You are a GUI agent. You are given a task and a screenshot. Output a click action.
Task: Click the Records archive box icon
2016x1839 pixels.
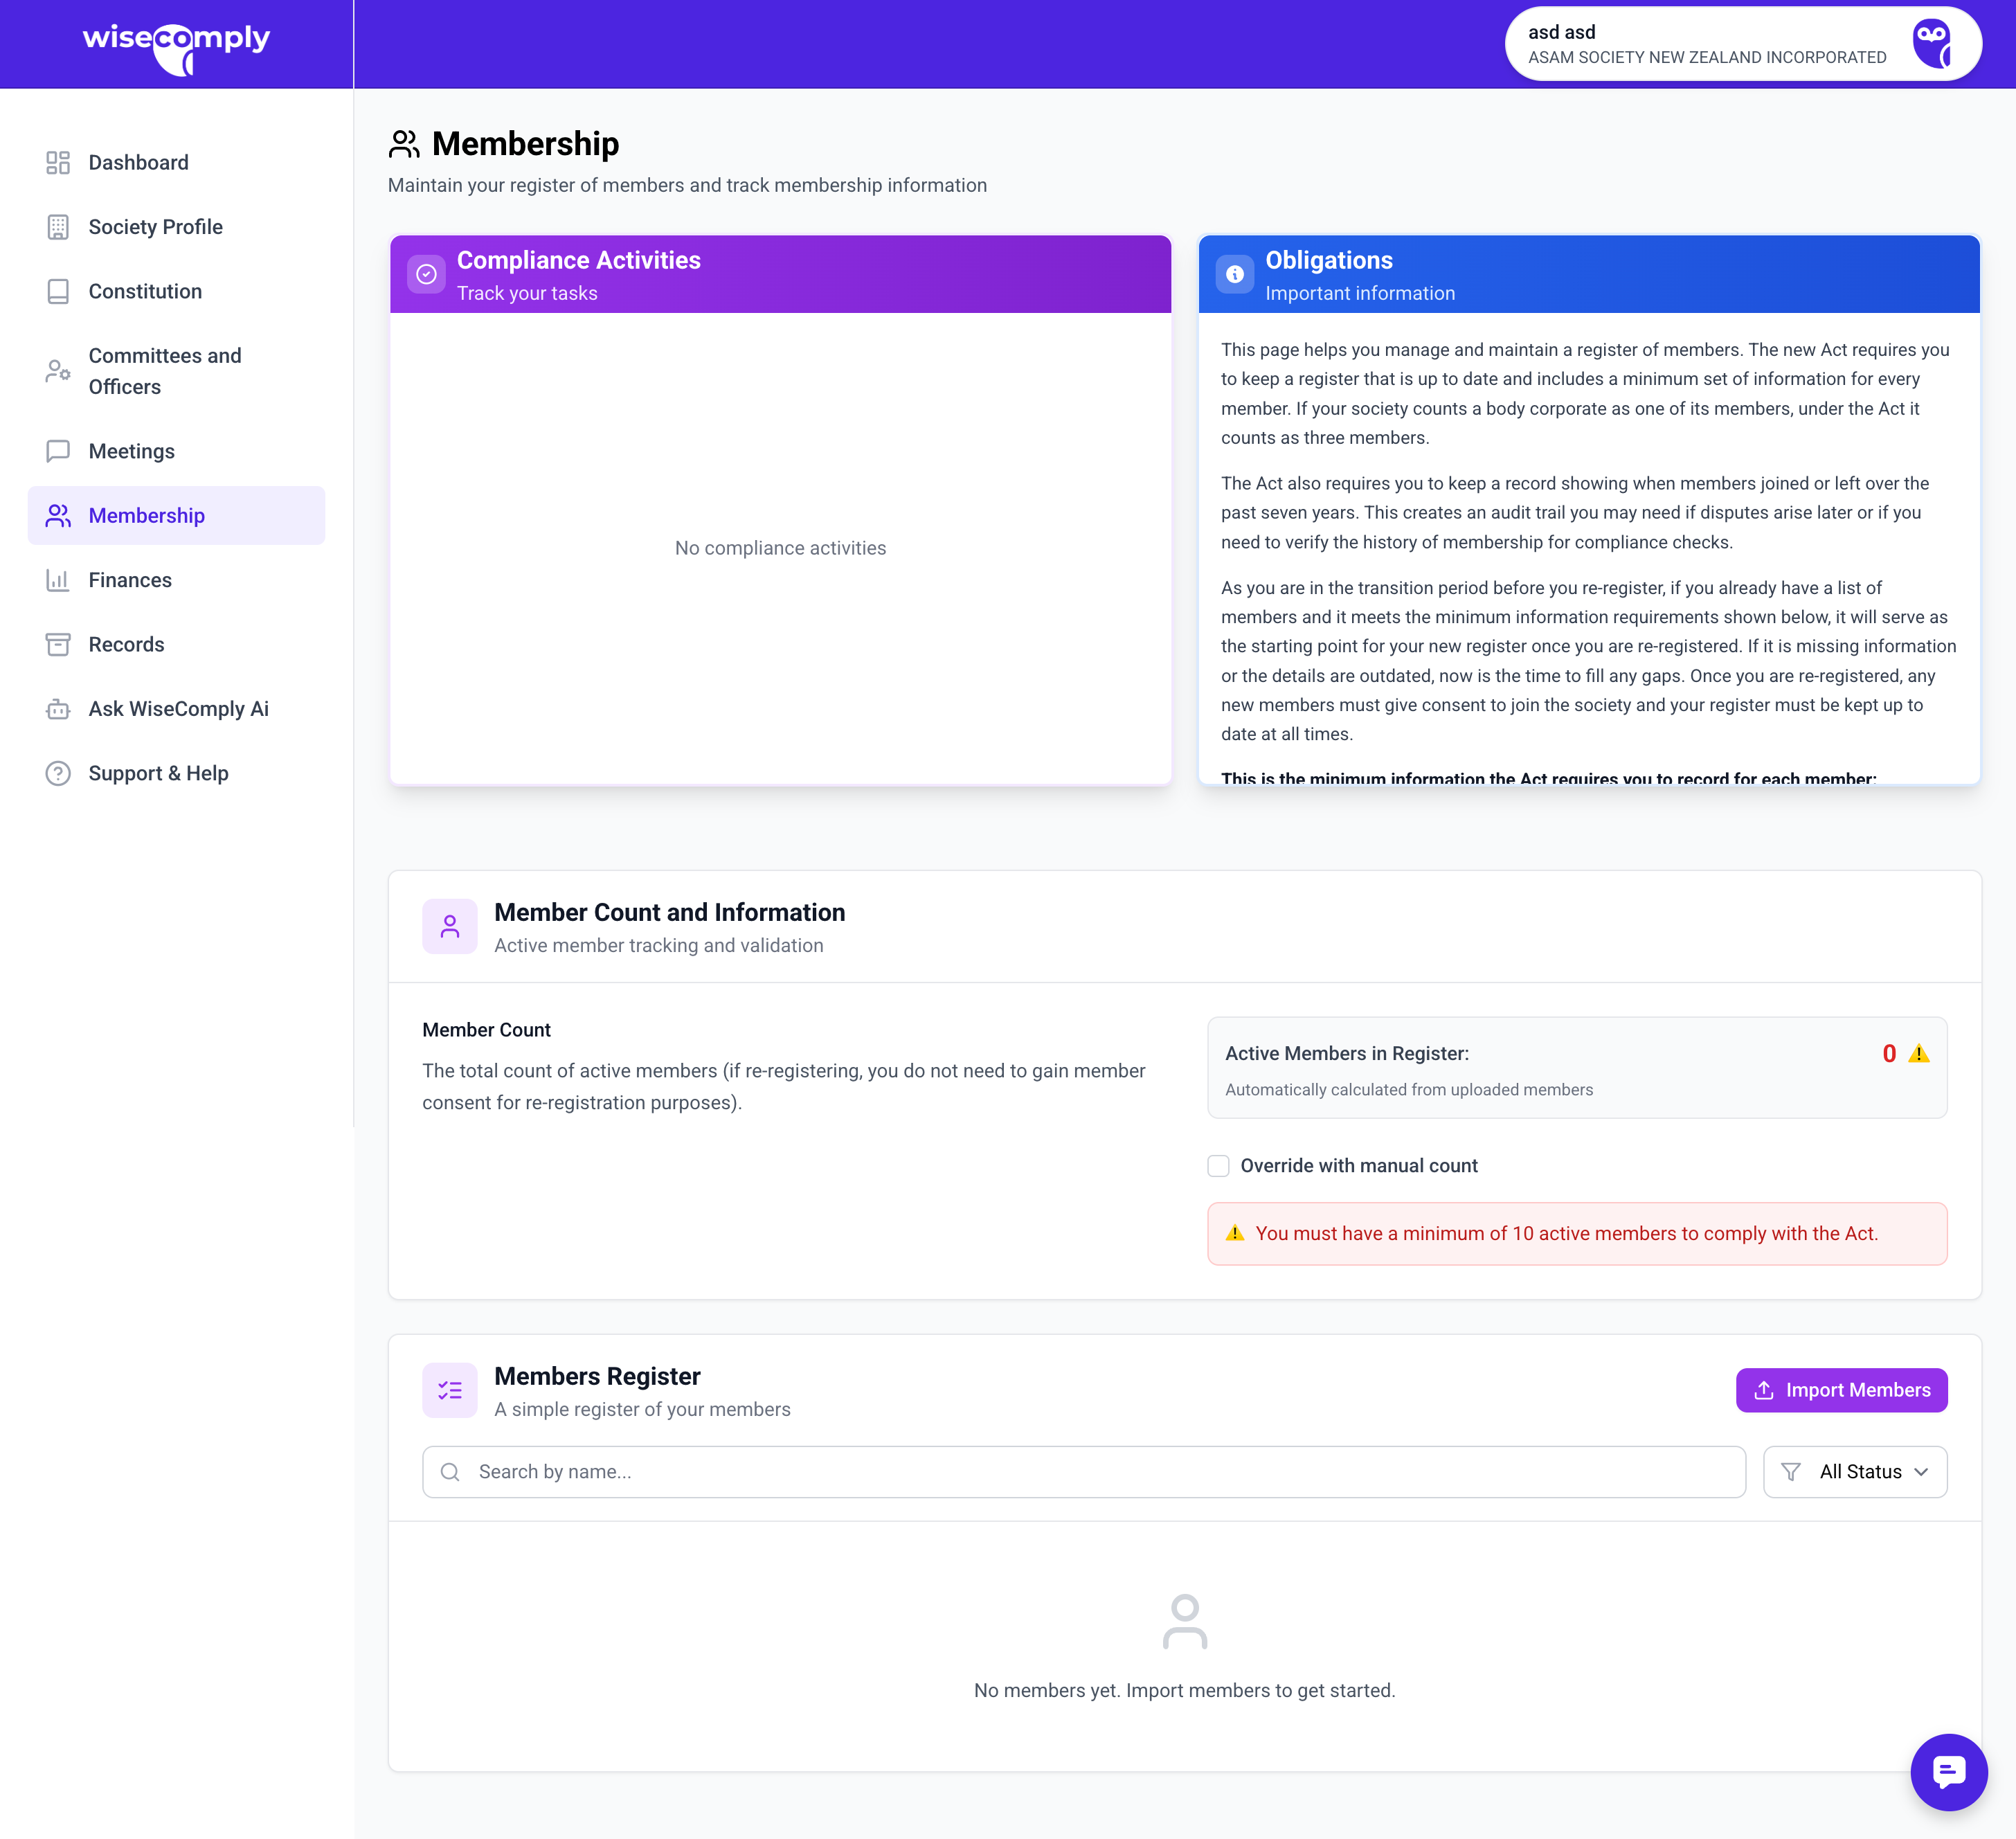pyautogui.click(x=58, y=644)
